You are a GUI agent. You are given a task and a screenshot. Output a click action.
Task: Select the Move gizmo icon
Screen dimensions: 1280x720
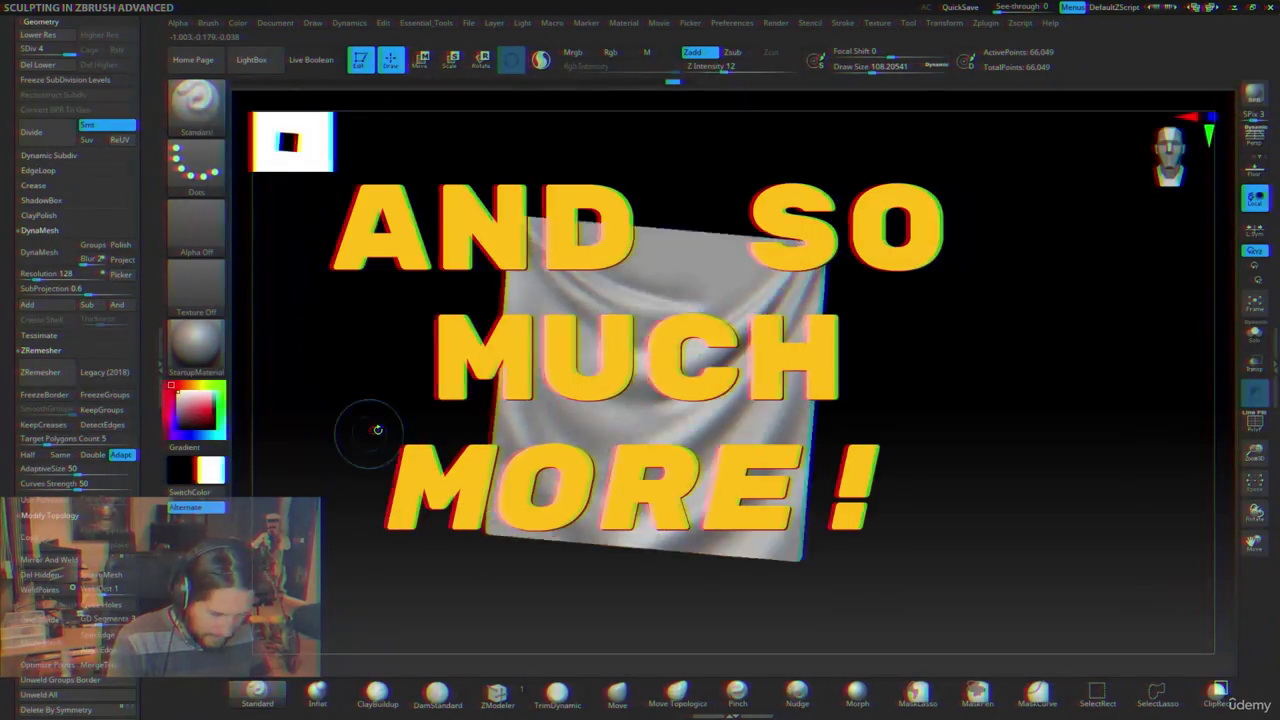422,60
